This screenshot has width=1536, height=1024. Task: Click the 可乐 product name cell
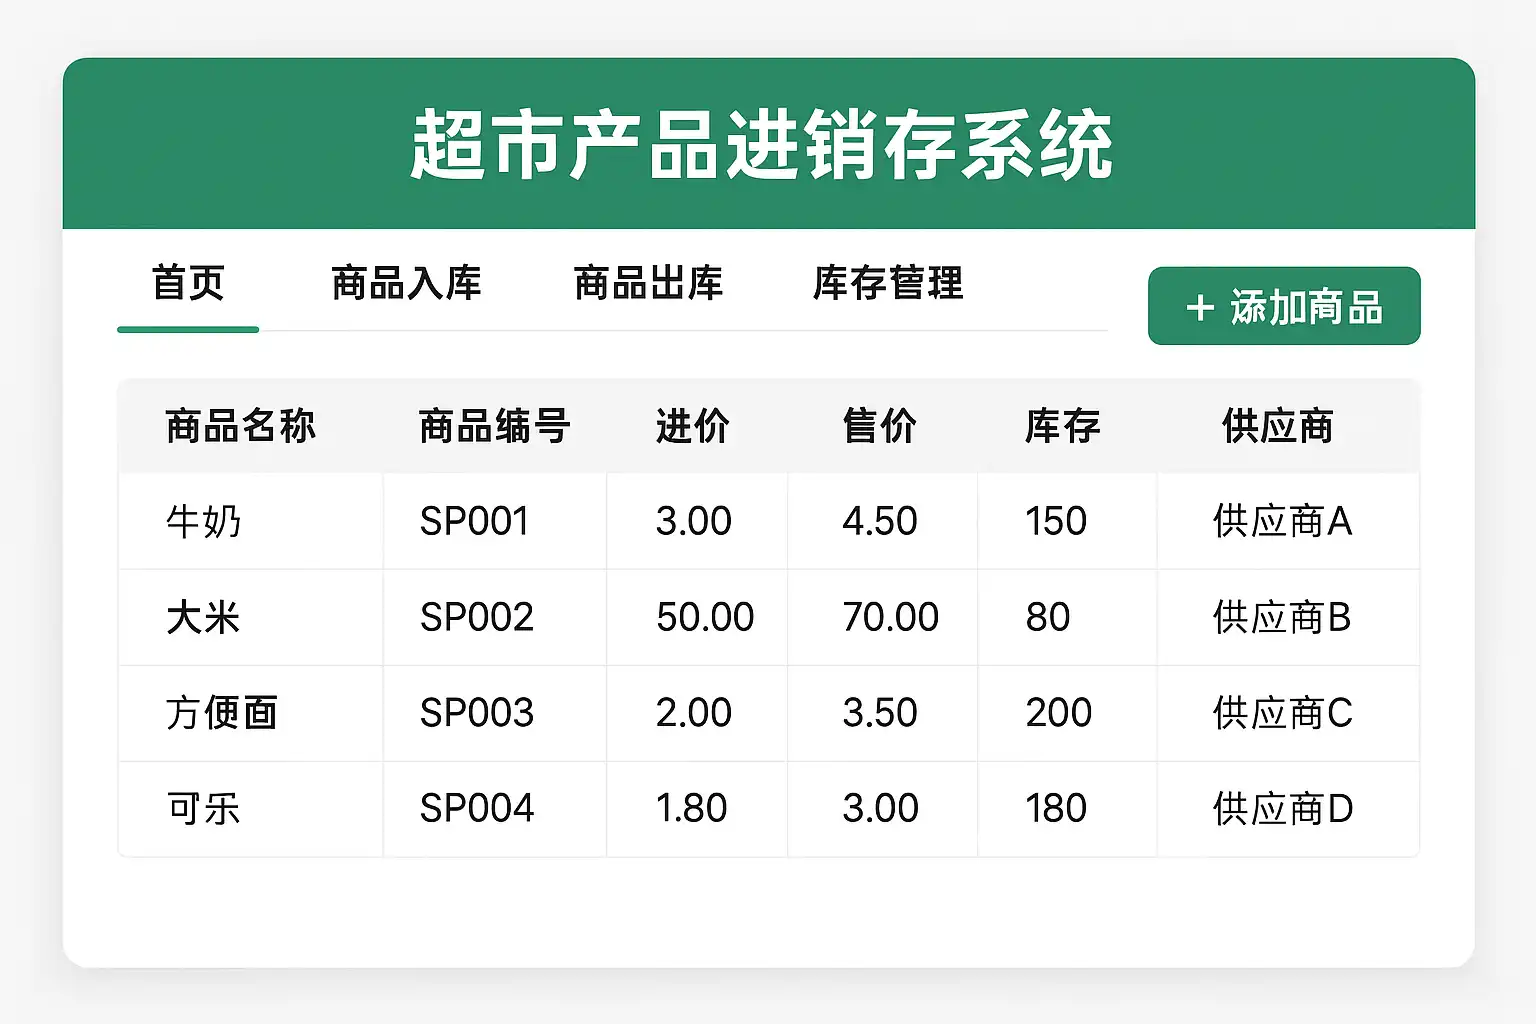click(204, 809)
